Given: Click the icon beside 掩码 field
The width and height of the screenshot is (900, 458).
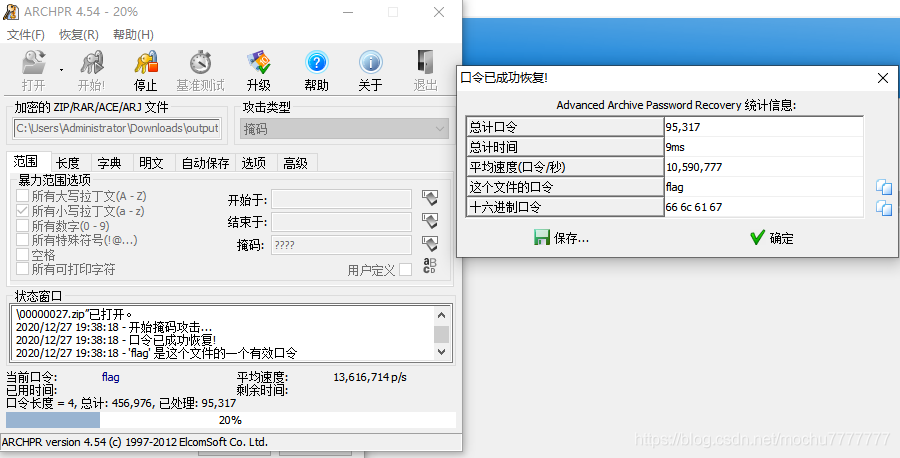Looking at the screenshot, I should click(430, 244).
